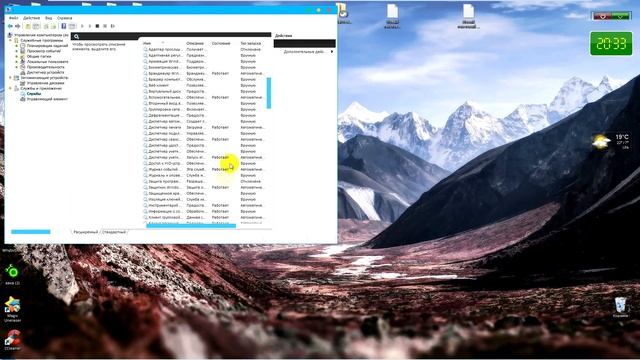This screenshot has width=640, height=360.
Task: Collapse the Служебные программы tree node
Action: [11, 40]
